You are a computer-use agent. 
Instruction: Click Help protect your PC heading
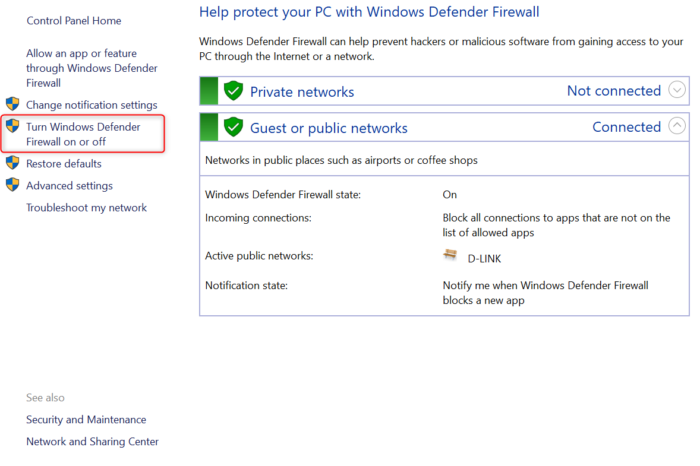pos(369,12)
